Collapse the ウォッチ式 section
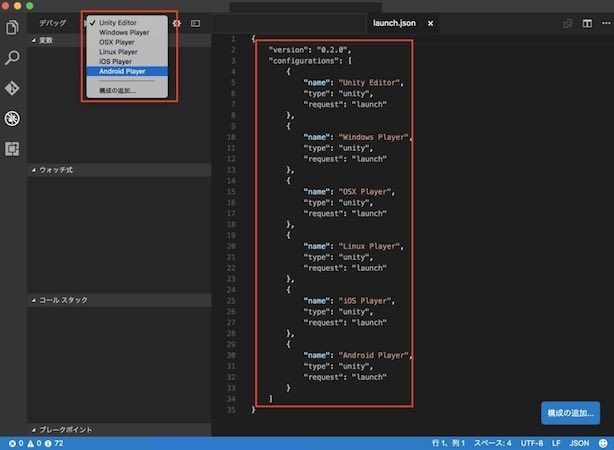This screenshot has width=614, height=450. (x=119, y=170)
